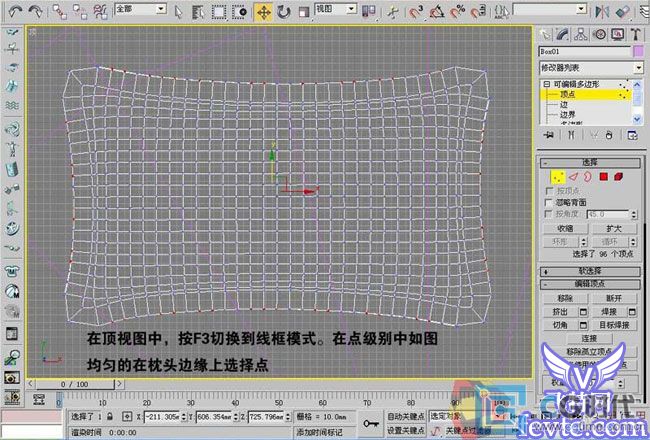650x440 pixels.
Task: Click the Mirror tool icon
Action: pyautogui.click(x=602, y=12)
